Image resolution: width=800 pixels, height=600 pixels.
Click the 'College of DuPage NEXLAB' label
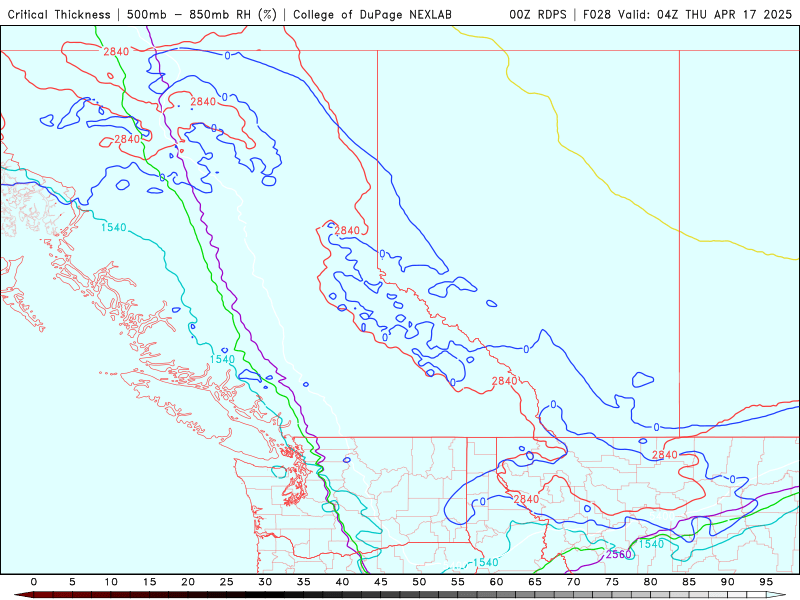tap(372, 14)
